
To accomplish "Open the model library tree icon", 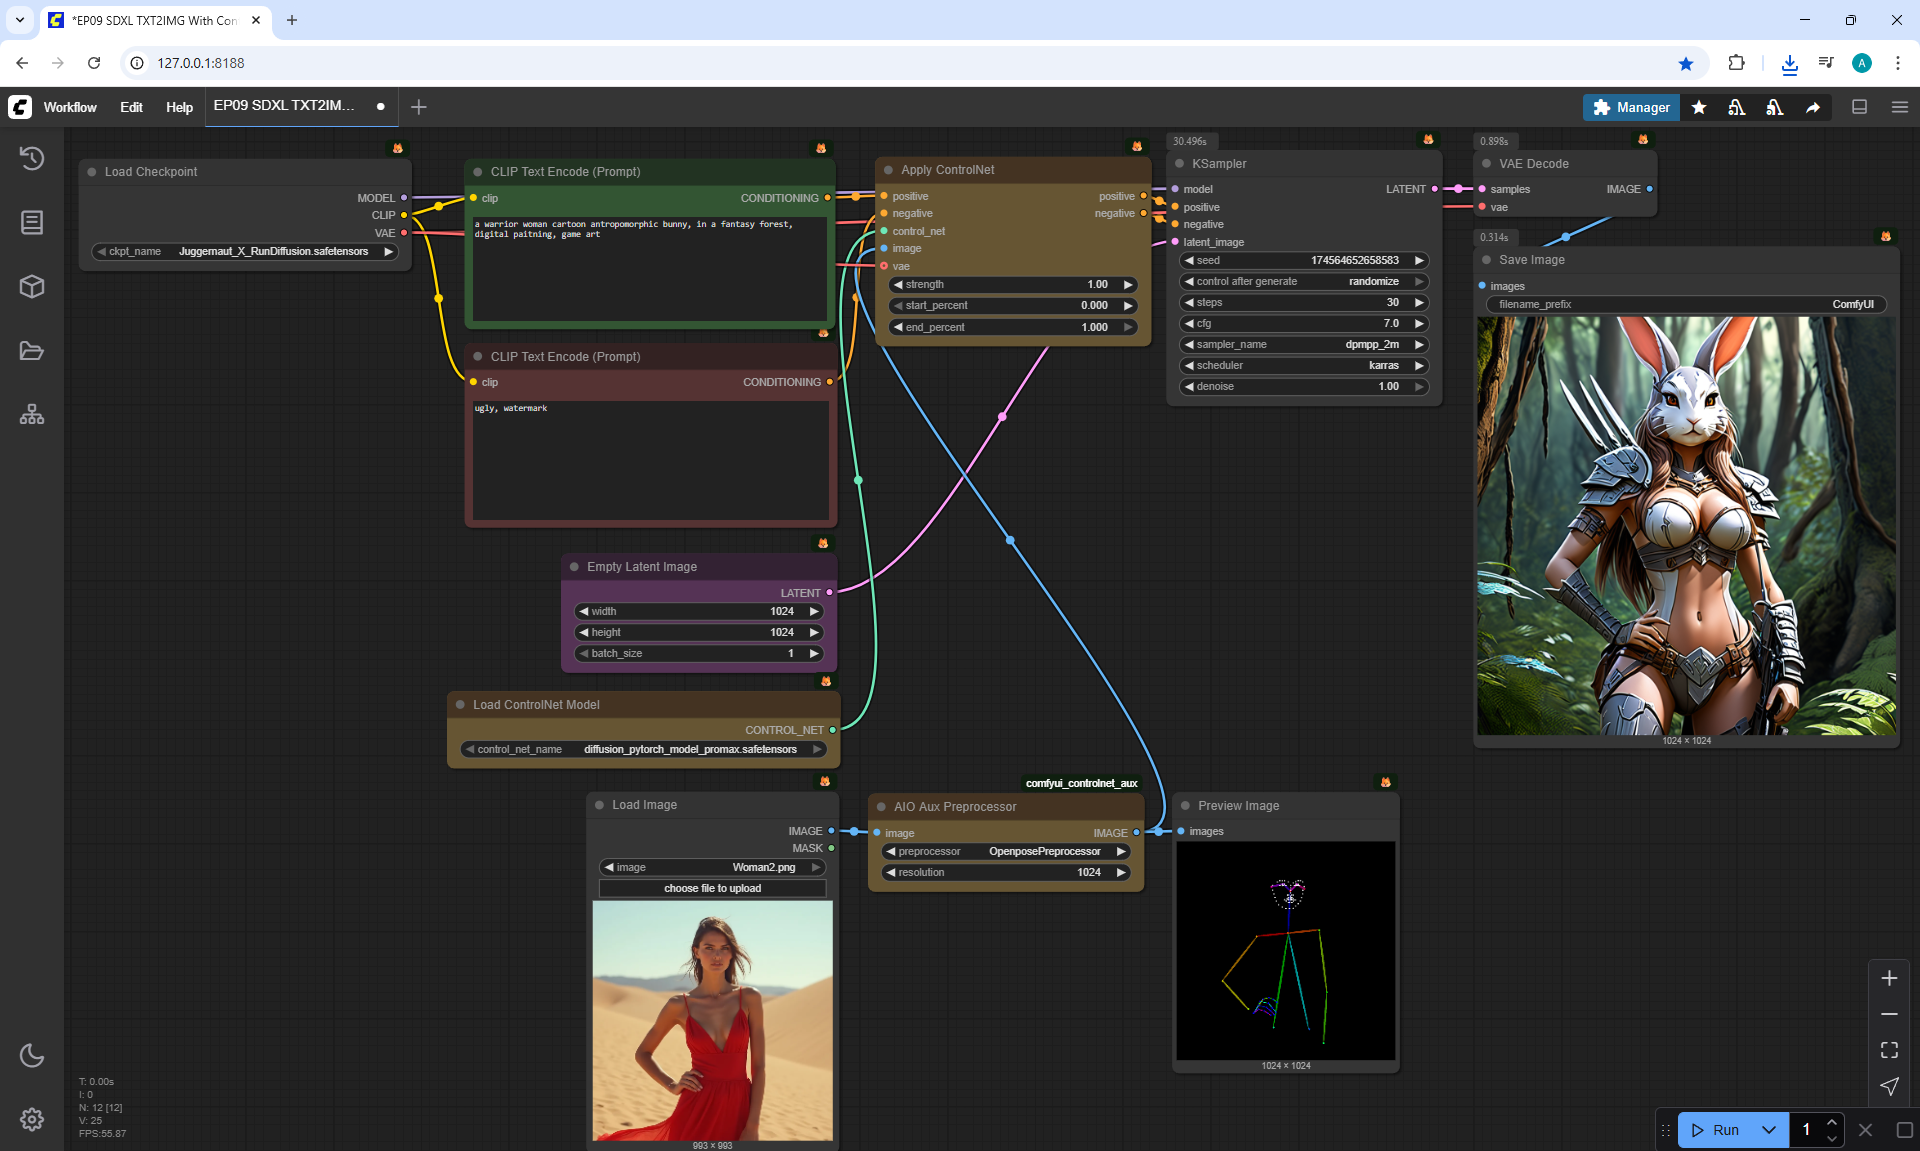I will (32, 414).
